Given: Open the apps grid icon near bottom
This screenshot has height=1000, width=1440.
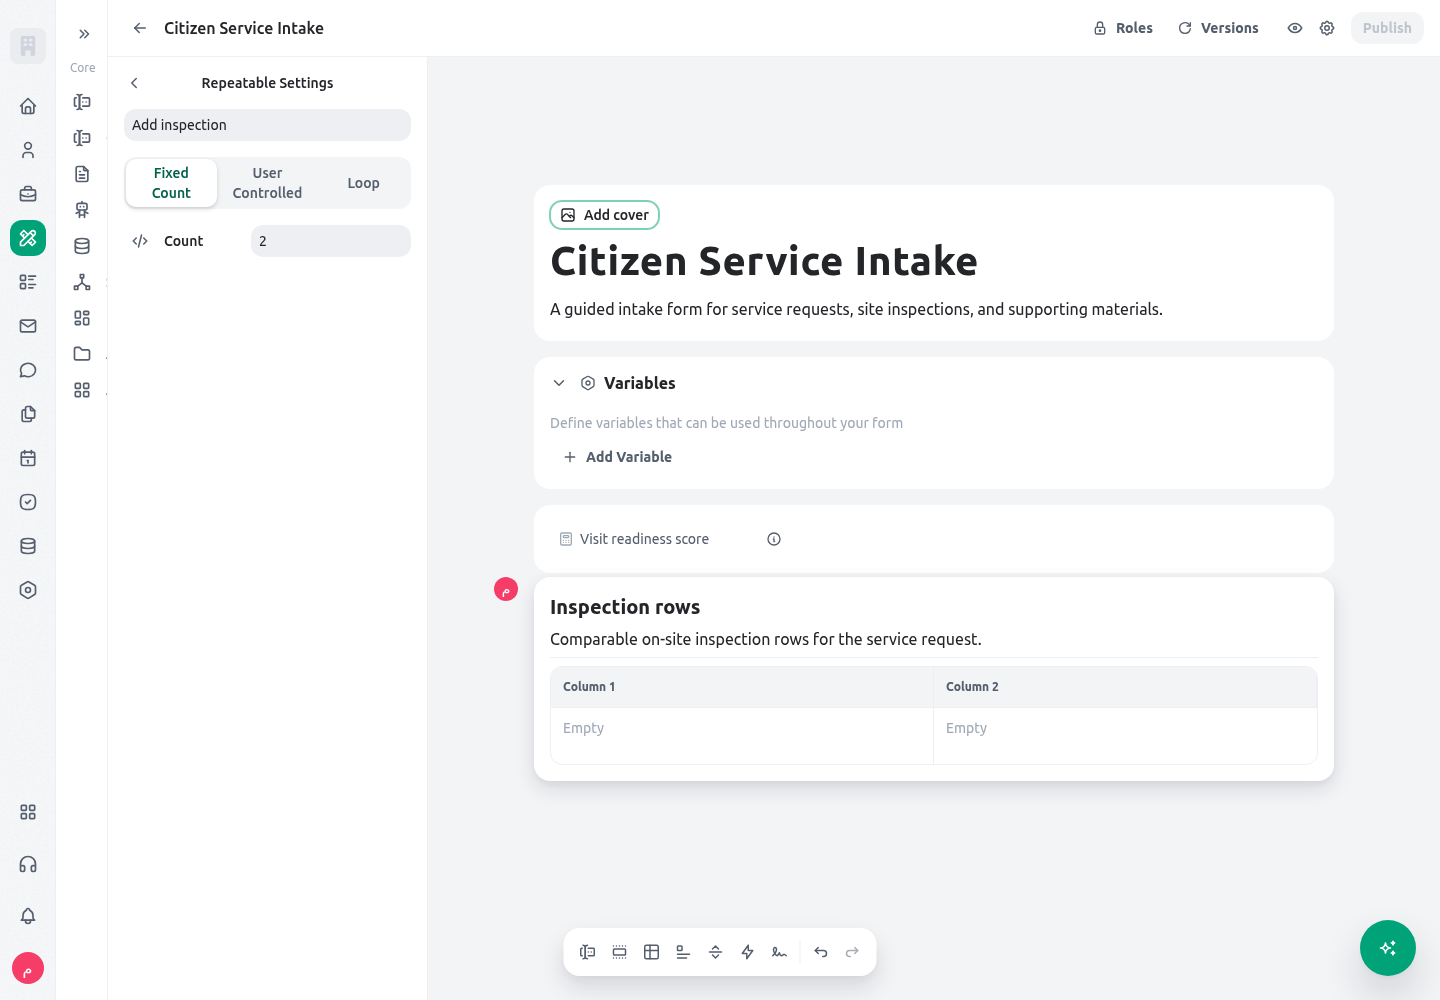Looking at the screenshot, I should [x=28, y=812].
